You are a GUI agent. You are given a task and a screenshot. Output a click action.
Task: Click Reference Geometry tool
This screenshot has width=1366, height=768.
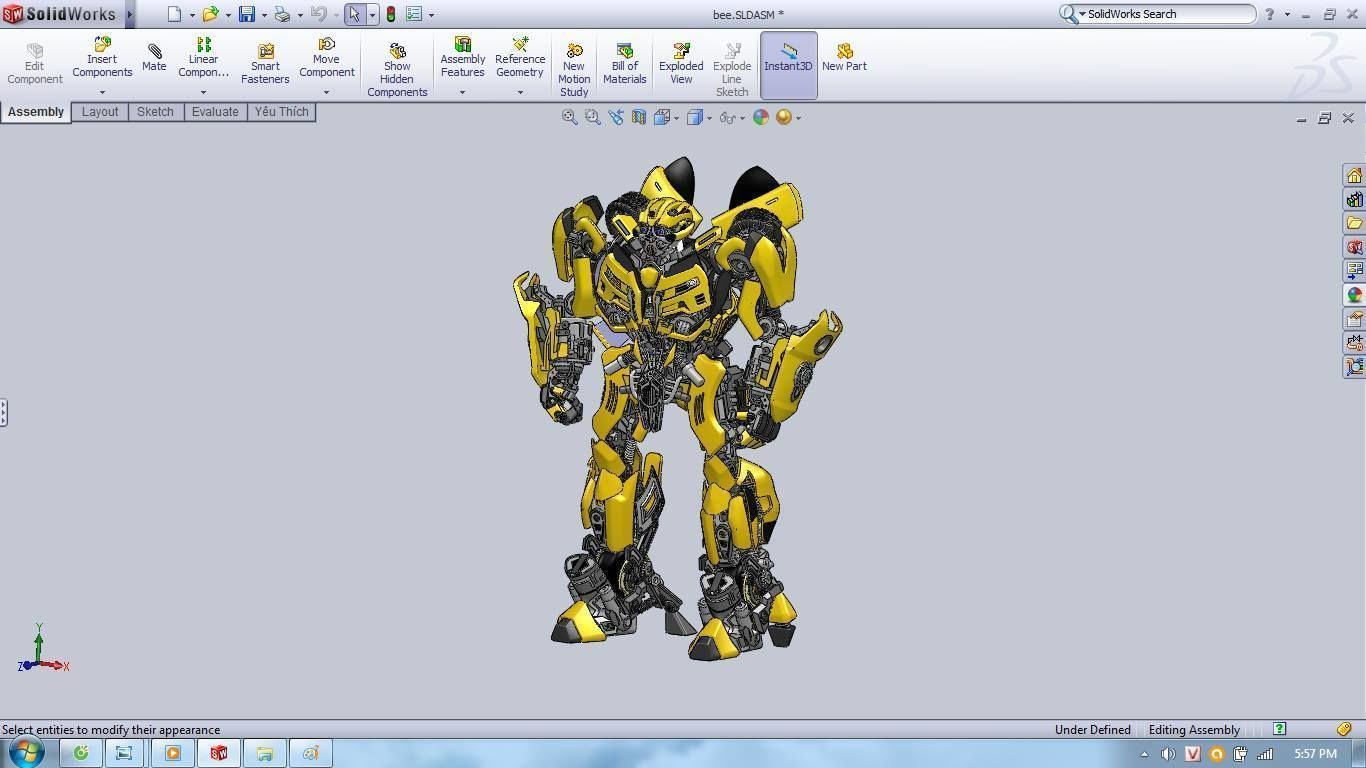[x=520, y=58]
